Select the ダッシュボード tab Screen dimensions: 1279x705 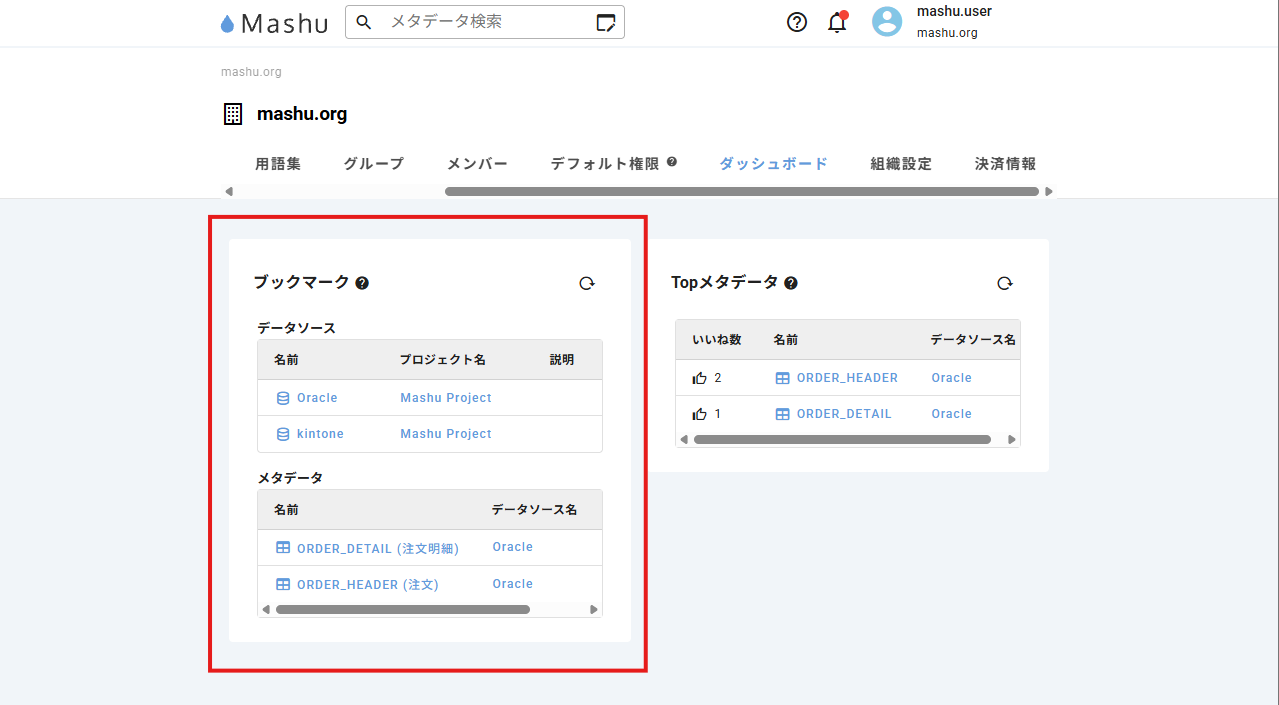pos(774,164)
